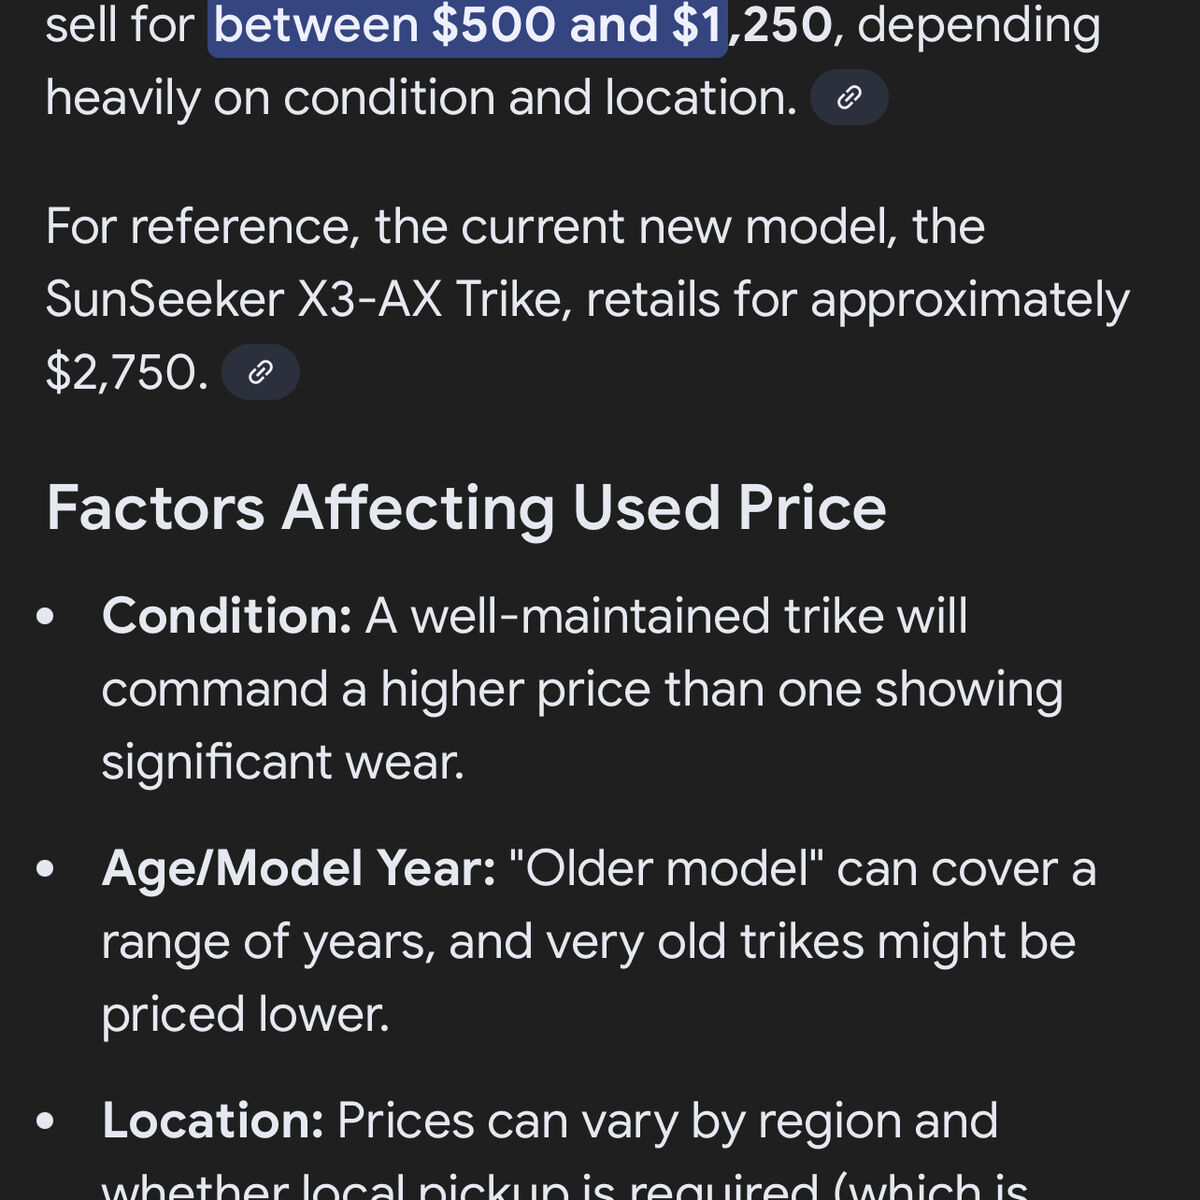Image resolution: width=1200 pixels, height=1200 pixels.
Task: Click the words "significant wear."
Action: [283, 762]
